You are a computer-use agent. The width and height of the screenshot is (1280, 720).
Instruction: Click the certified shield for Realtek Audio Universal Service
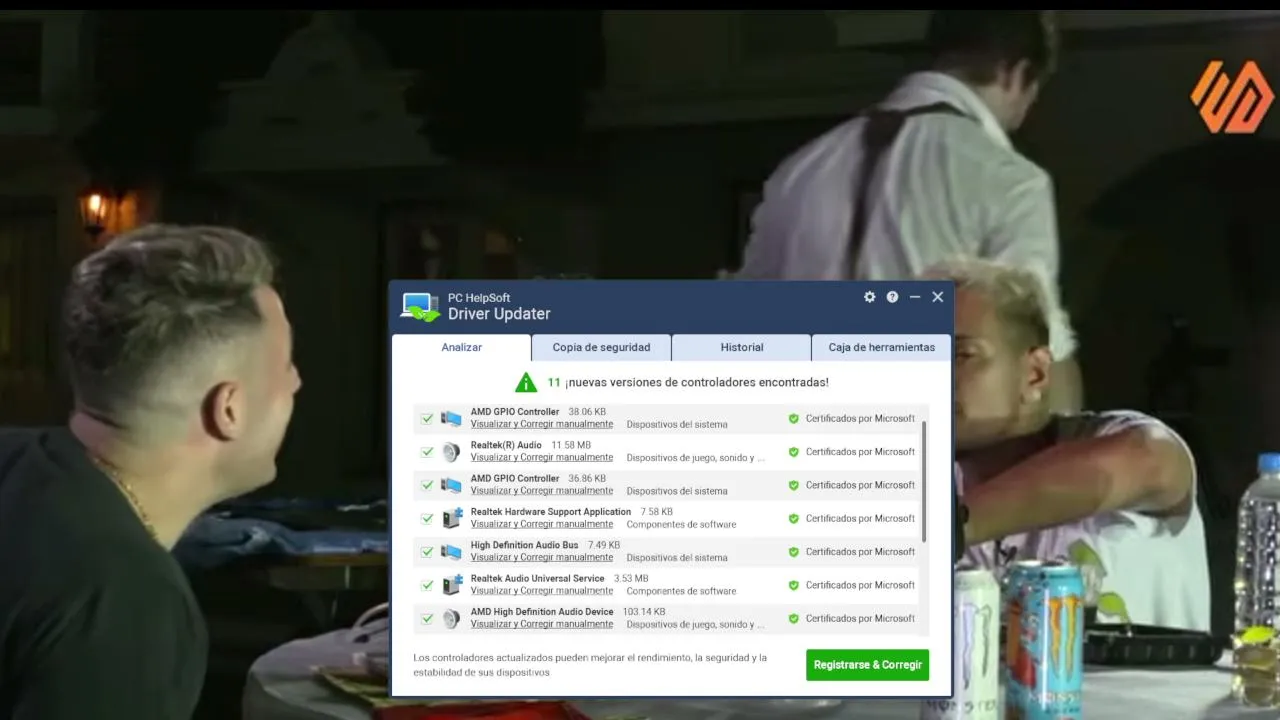pyautogui.click(x=794, y=585)
